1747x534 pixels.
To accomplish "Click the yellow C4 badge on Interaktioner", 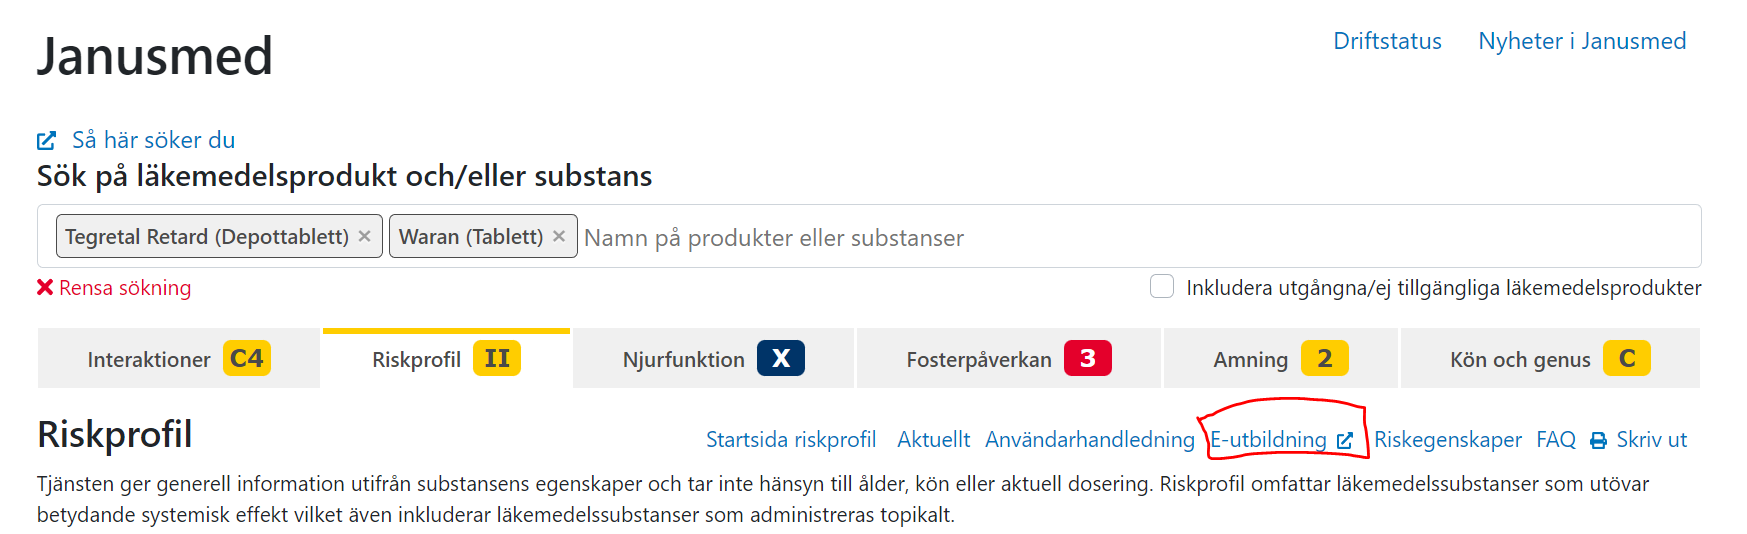I will click(x=246, y=358).
